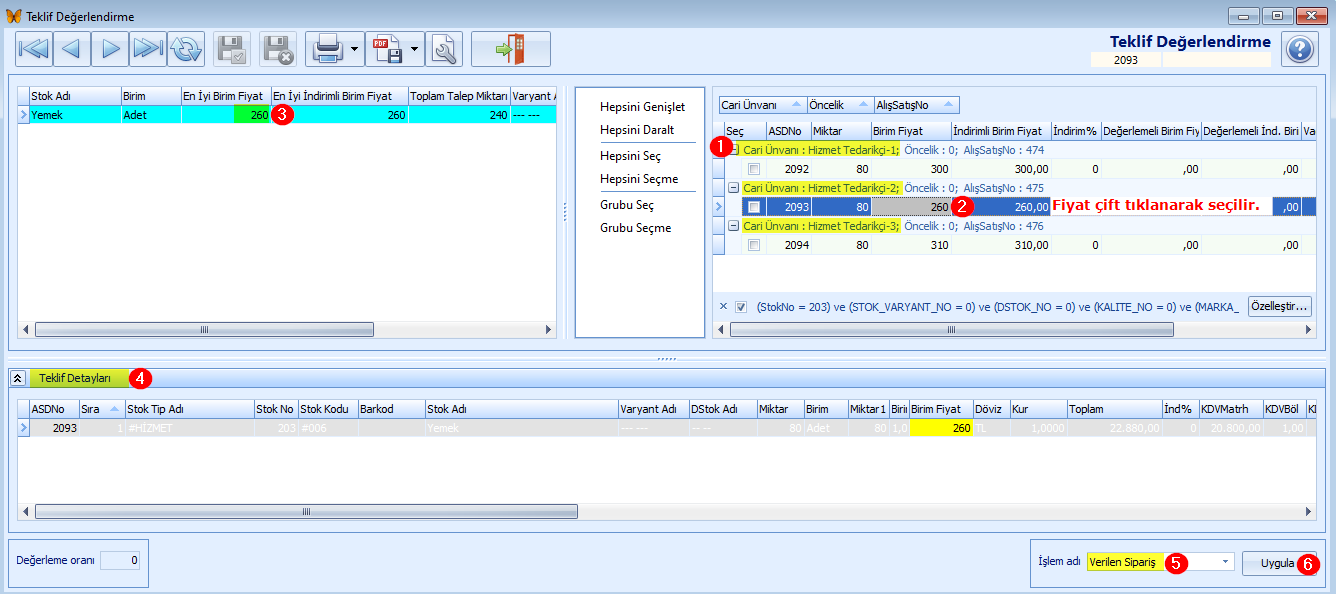The height and width of the screenshot is (594, 1336).
Task: Click the exit door icon
Action: pos(511,48)
